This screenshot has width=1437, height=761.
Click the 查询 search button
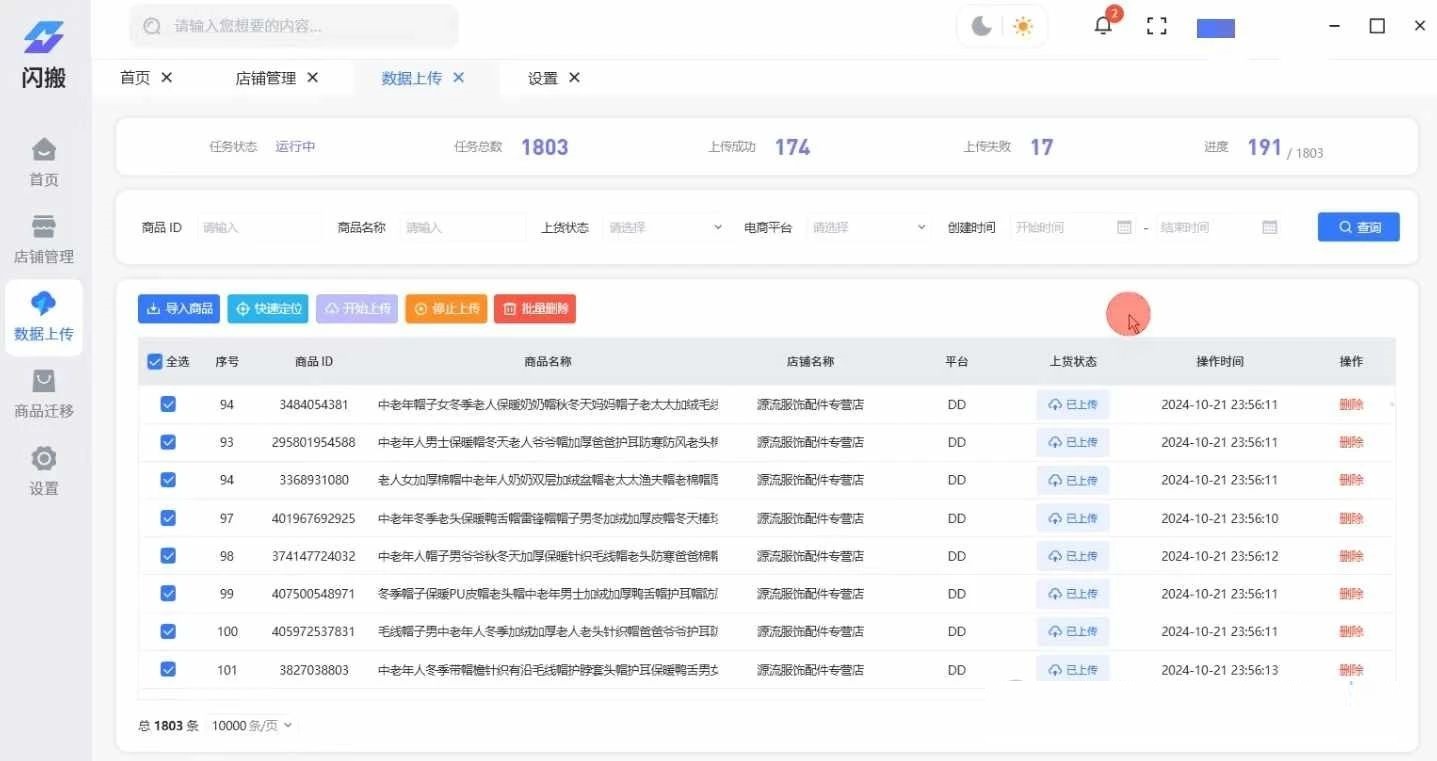pyautogui.click(x=1358, y=227)
